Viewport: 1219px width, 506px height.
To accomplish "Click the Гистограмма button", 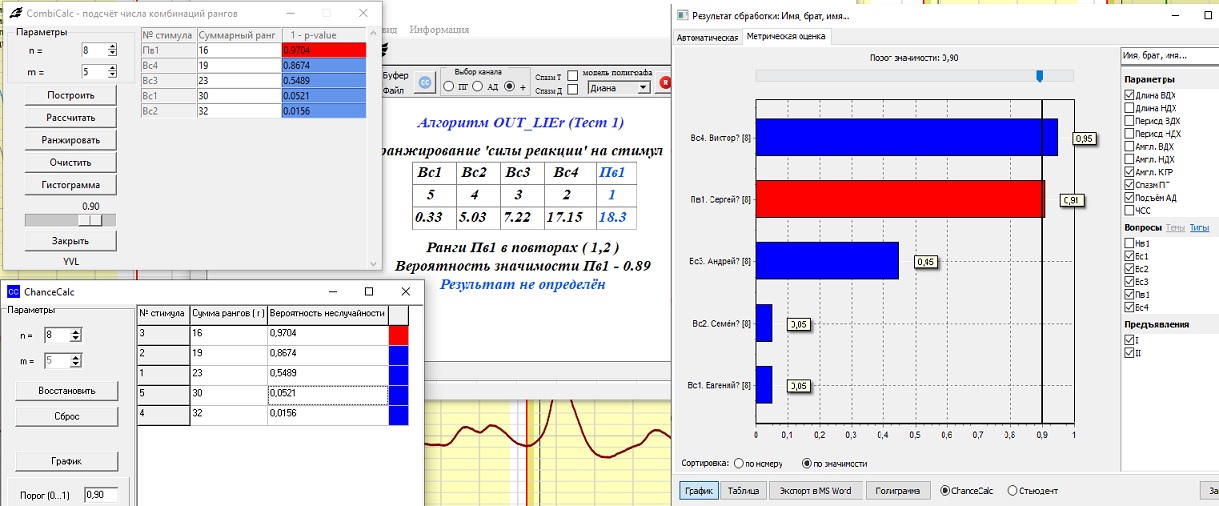I will pos(71,185).
